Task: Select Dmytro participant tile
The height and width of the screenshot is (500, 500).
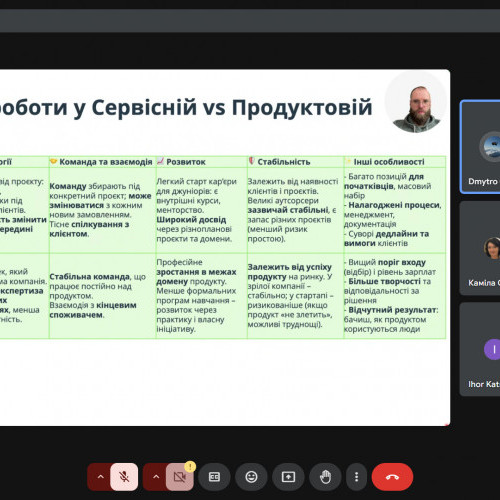Action: point(480,147)
